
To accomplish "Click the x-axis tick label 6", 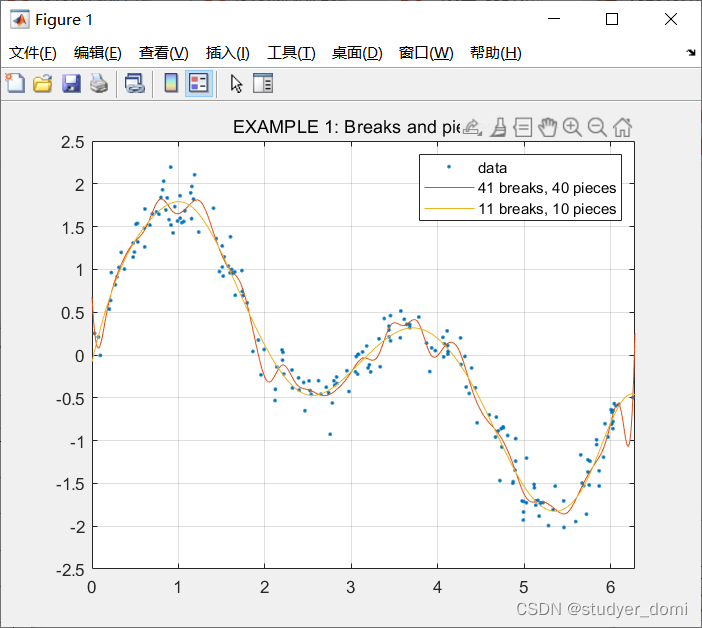I will click(610, 587).
